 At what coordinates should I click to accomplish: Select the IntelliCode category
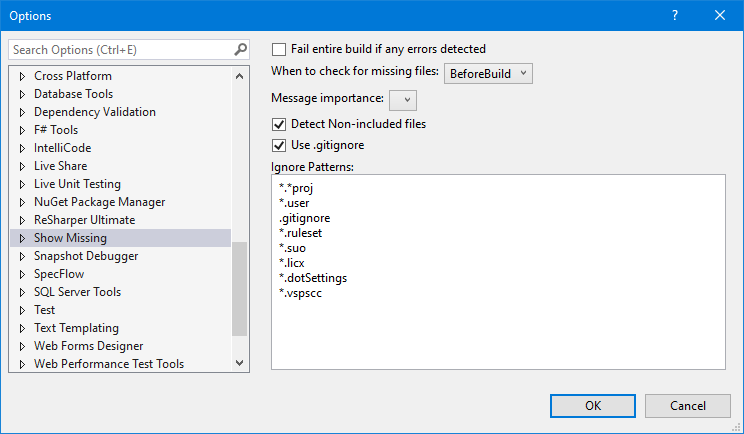click(x=62, y=148)
